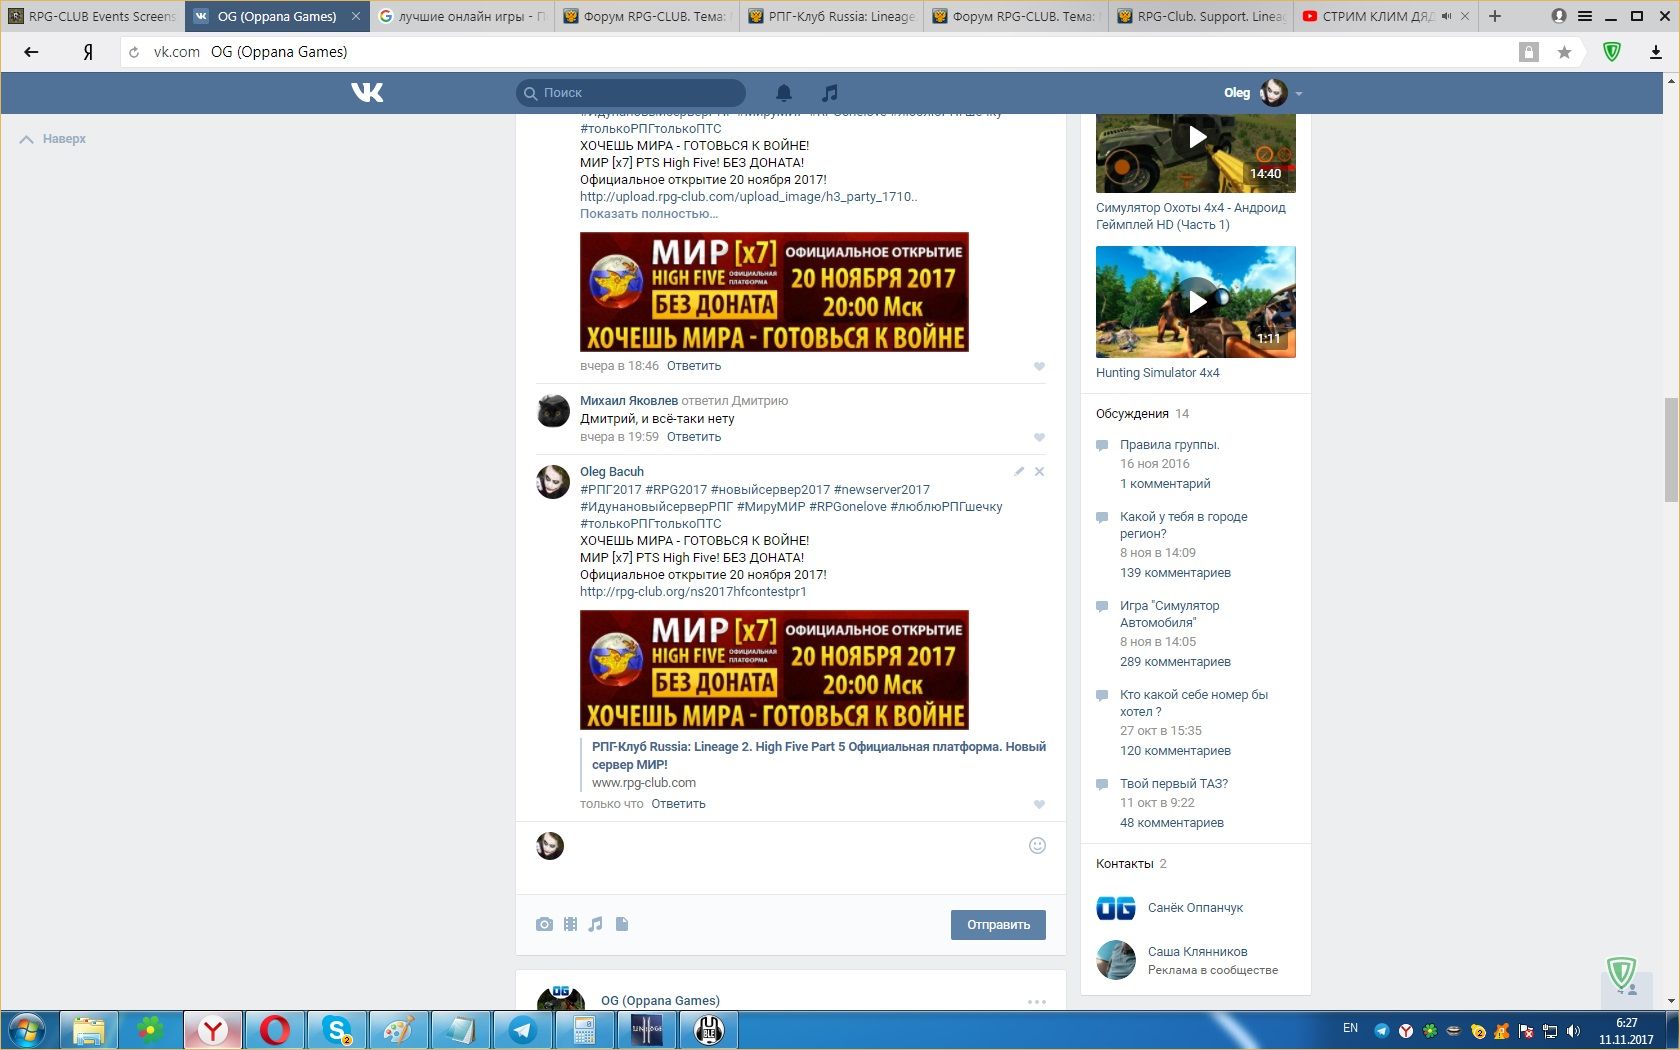Bookmark this page with the star icon
Viewport: 1680px width, 1050px height.
tap(1564, 52)
